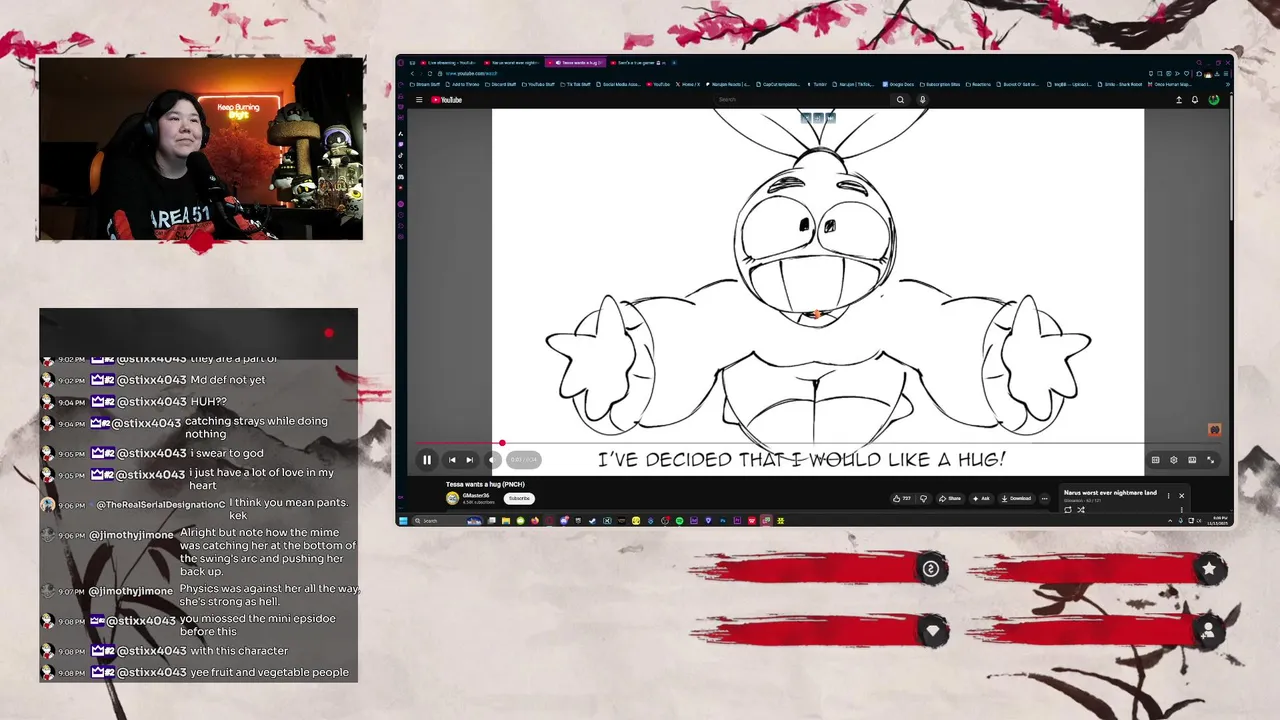This screenshot has height=720, width=1280.
Task: Open a new browser tab plus button
Action: click(675, 63)
